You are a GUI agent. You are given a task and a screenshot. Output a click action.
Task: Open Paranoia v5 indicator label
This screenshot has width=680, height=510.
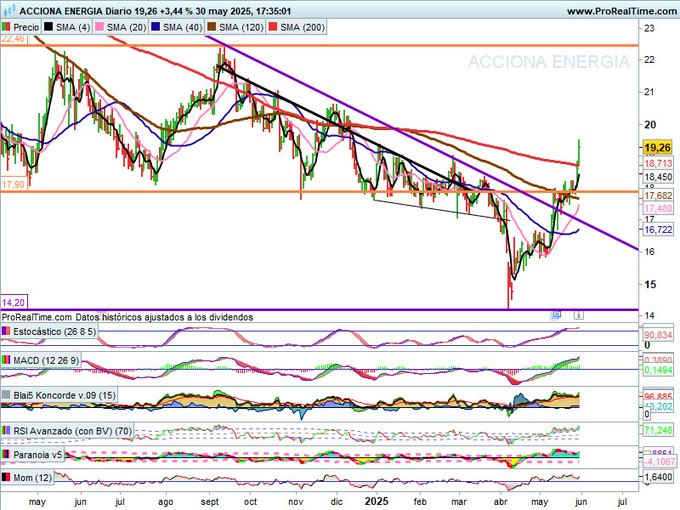pos(38,455)
